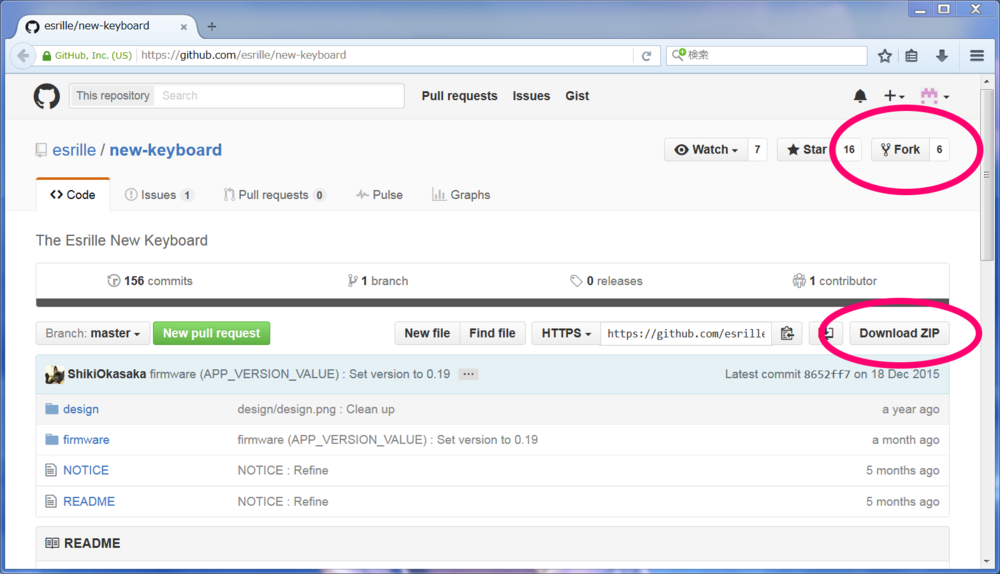Click the This repository search scope label
Viewport: 1000px width, 574px height.
112,96
